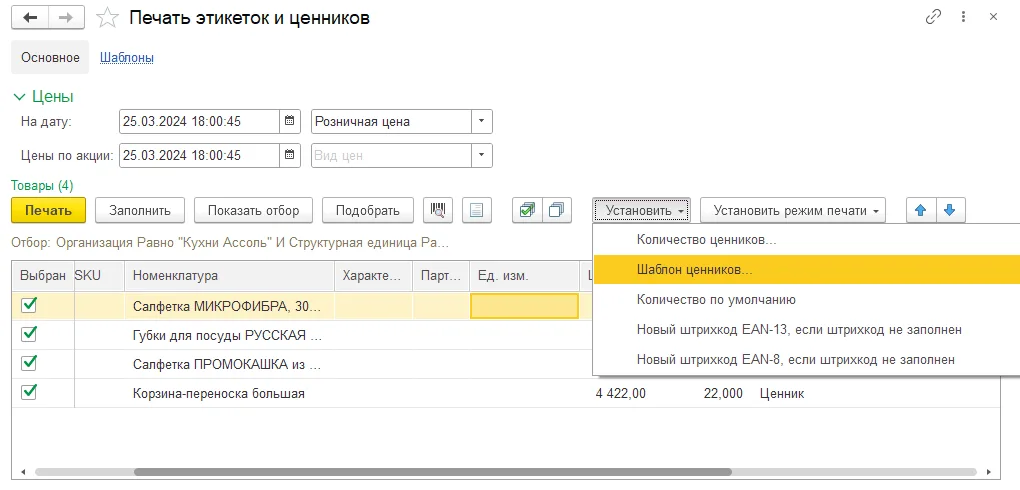The width and height of the screenshot is (1020, 490).
Task: Switch to Основное tab
Action: pyautogui.click(x=50, y=57)
